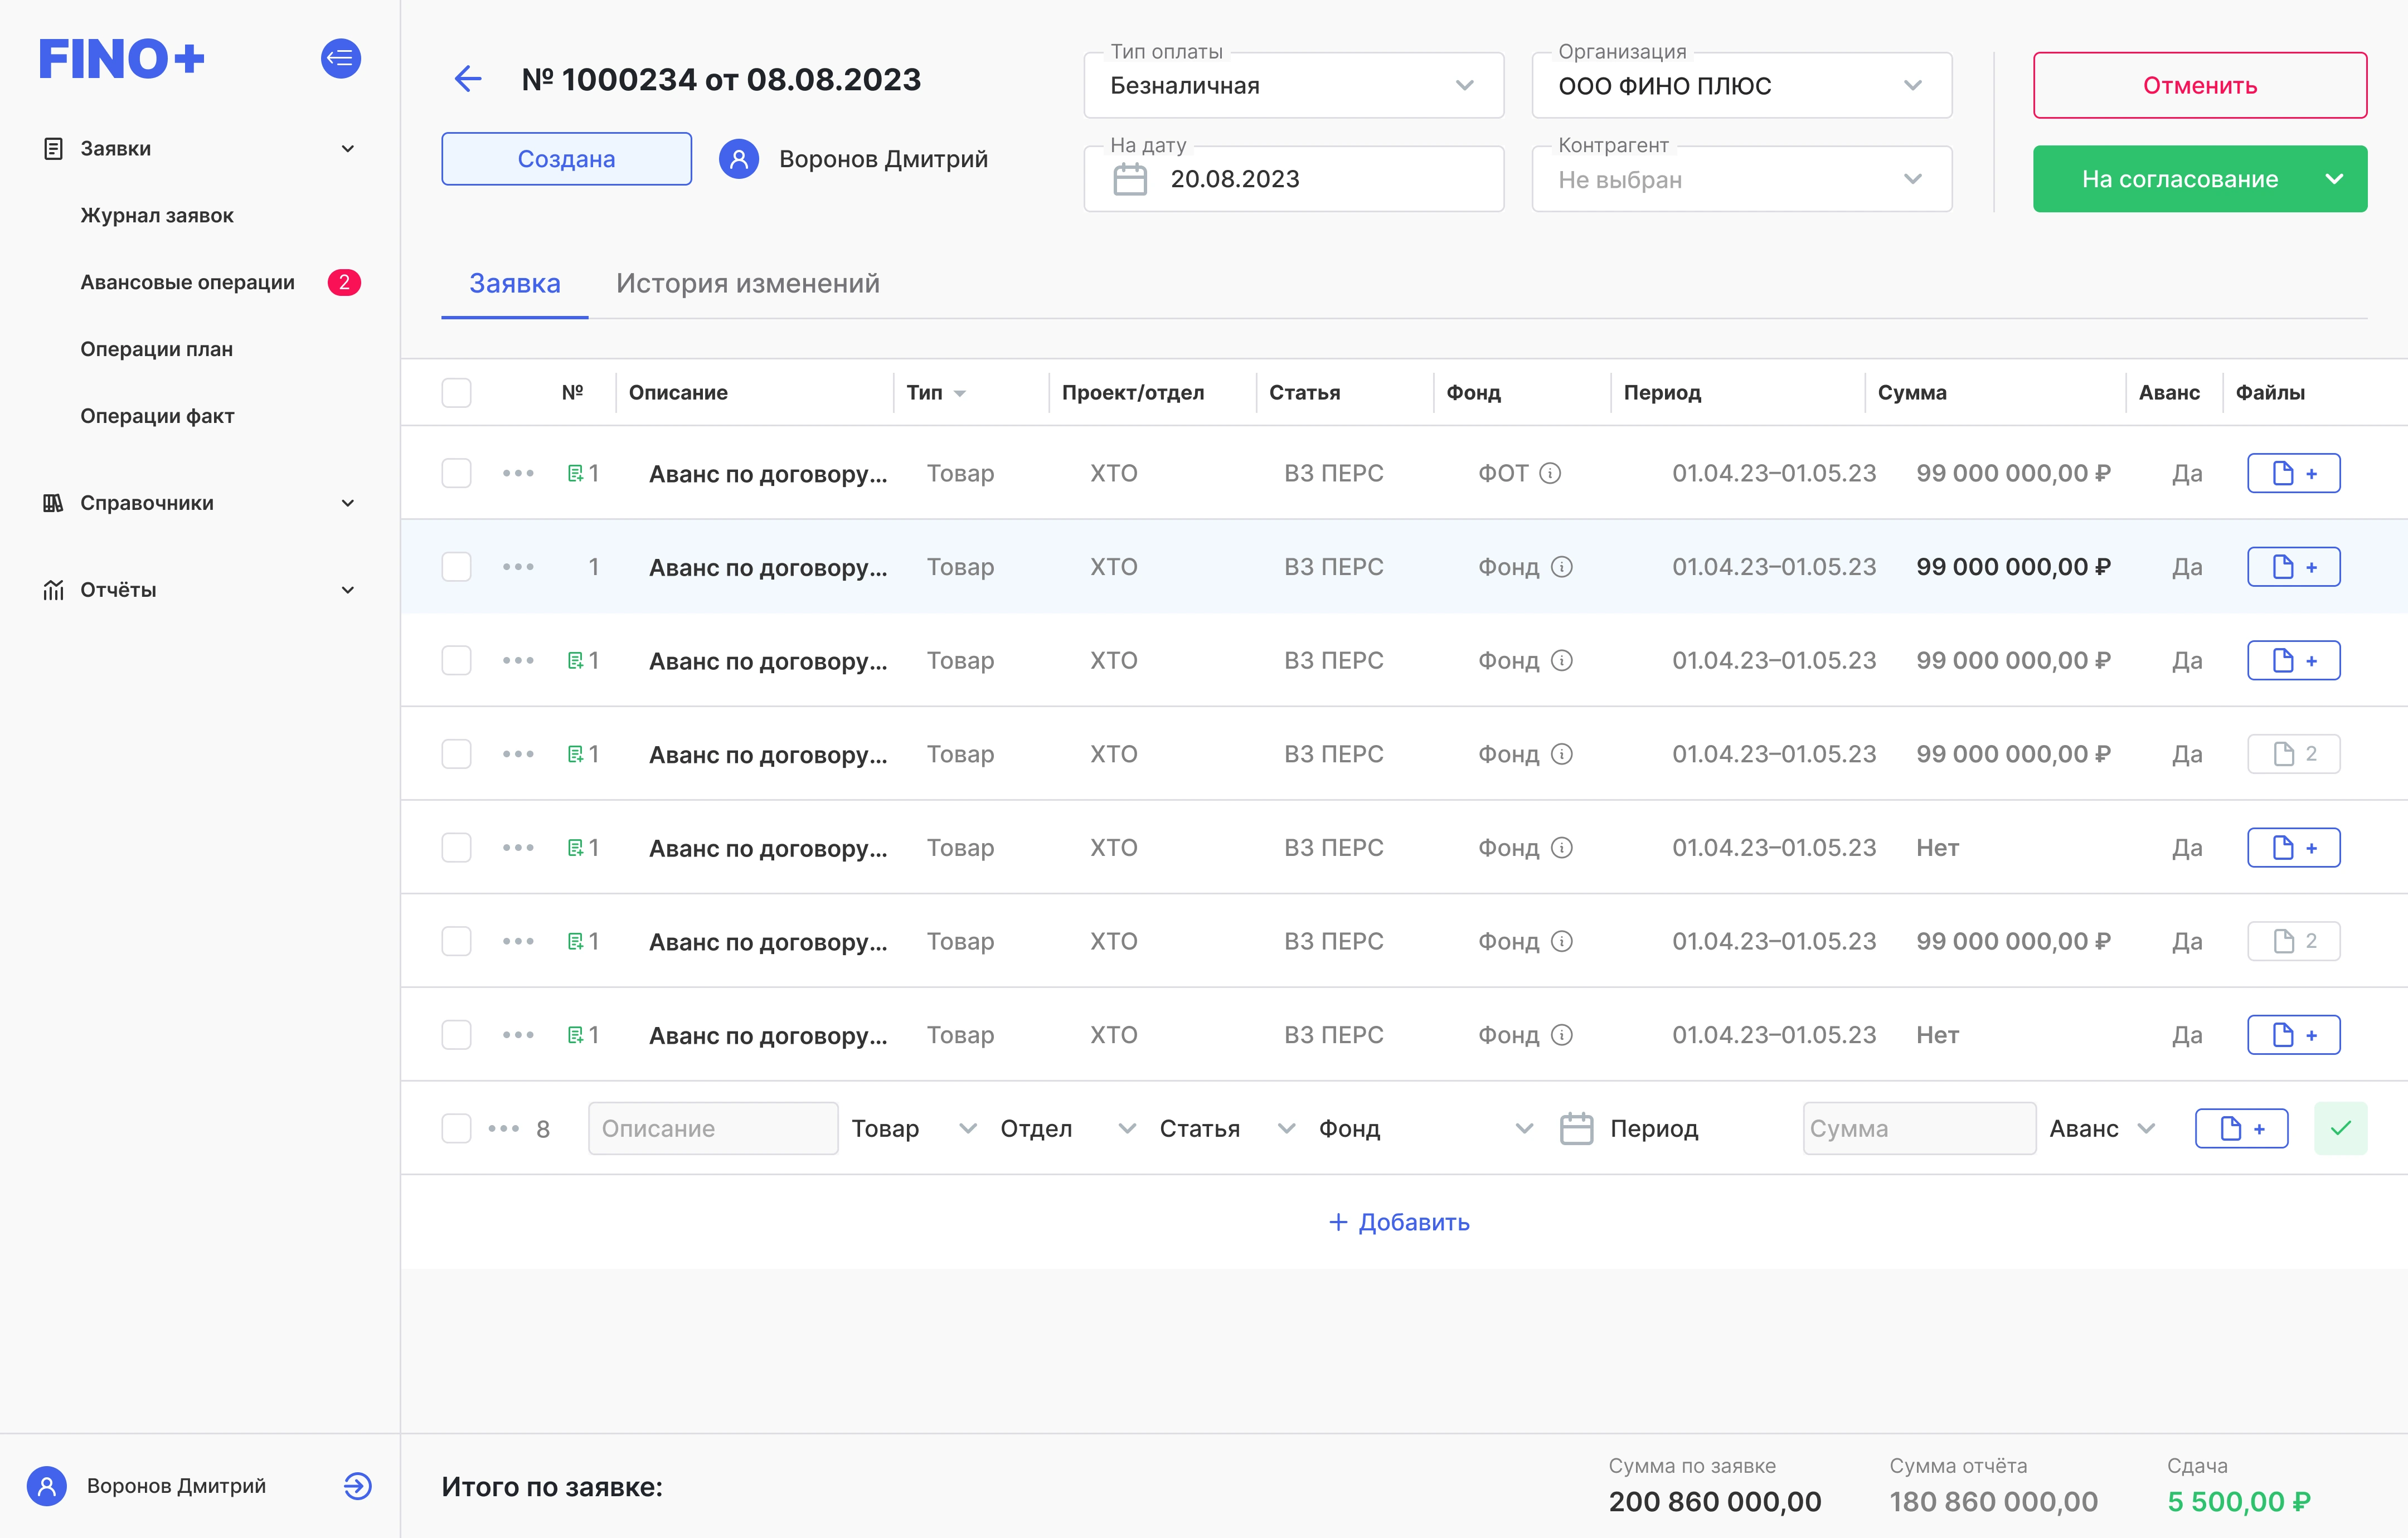The image size is (2408, 1538).
Task: Expand the Отчёты sidebar section
Action: tap(347, 590)
